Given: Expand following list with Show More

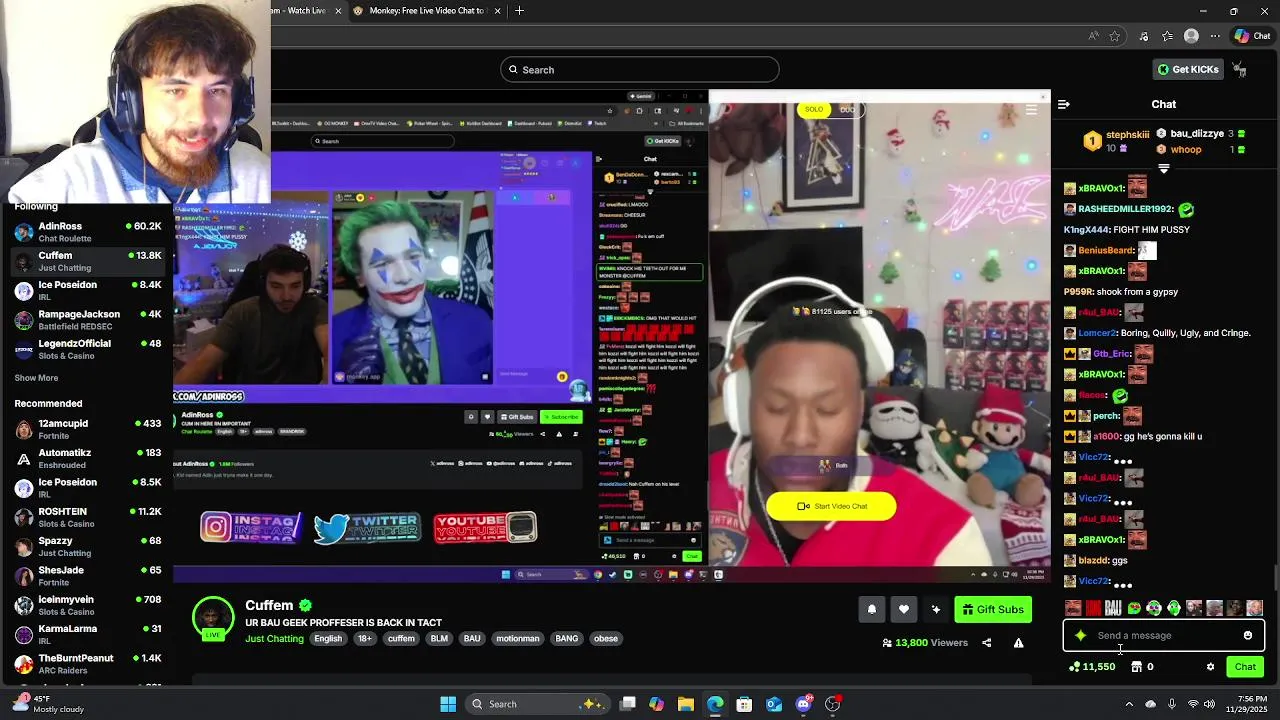Looking at the screenshot, I should tap(36, 378).
